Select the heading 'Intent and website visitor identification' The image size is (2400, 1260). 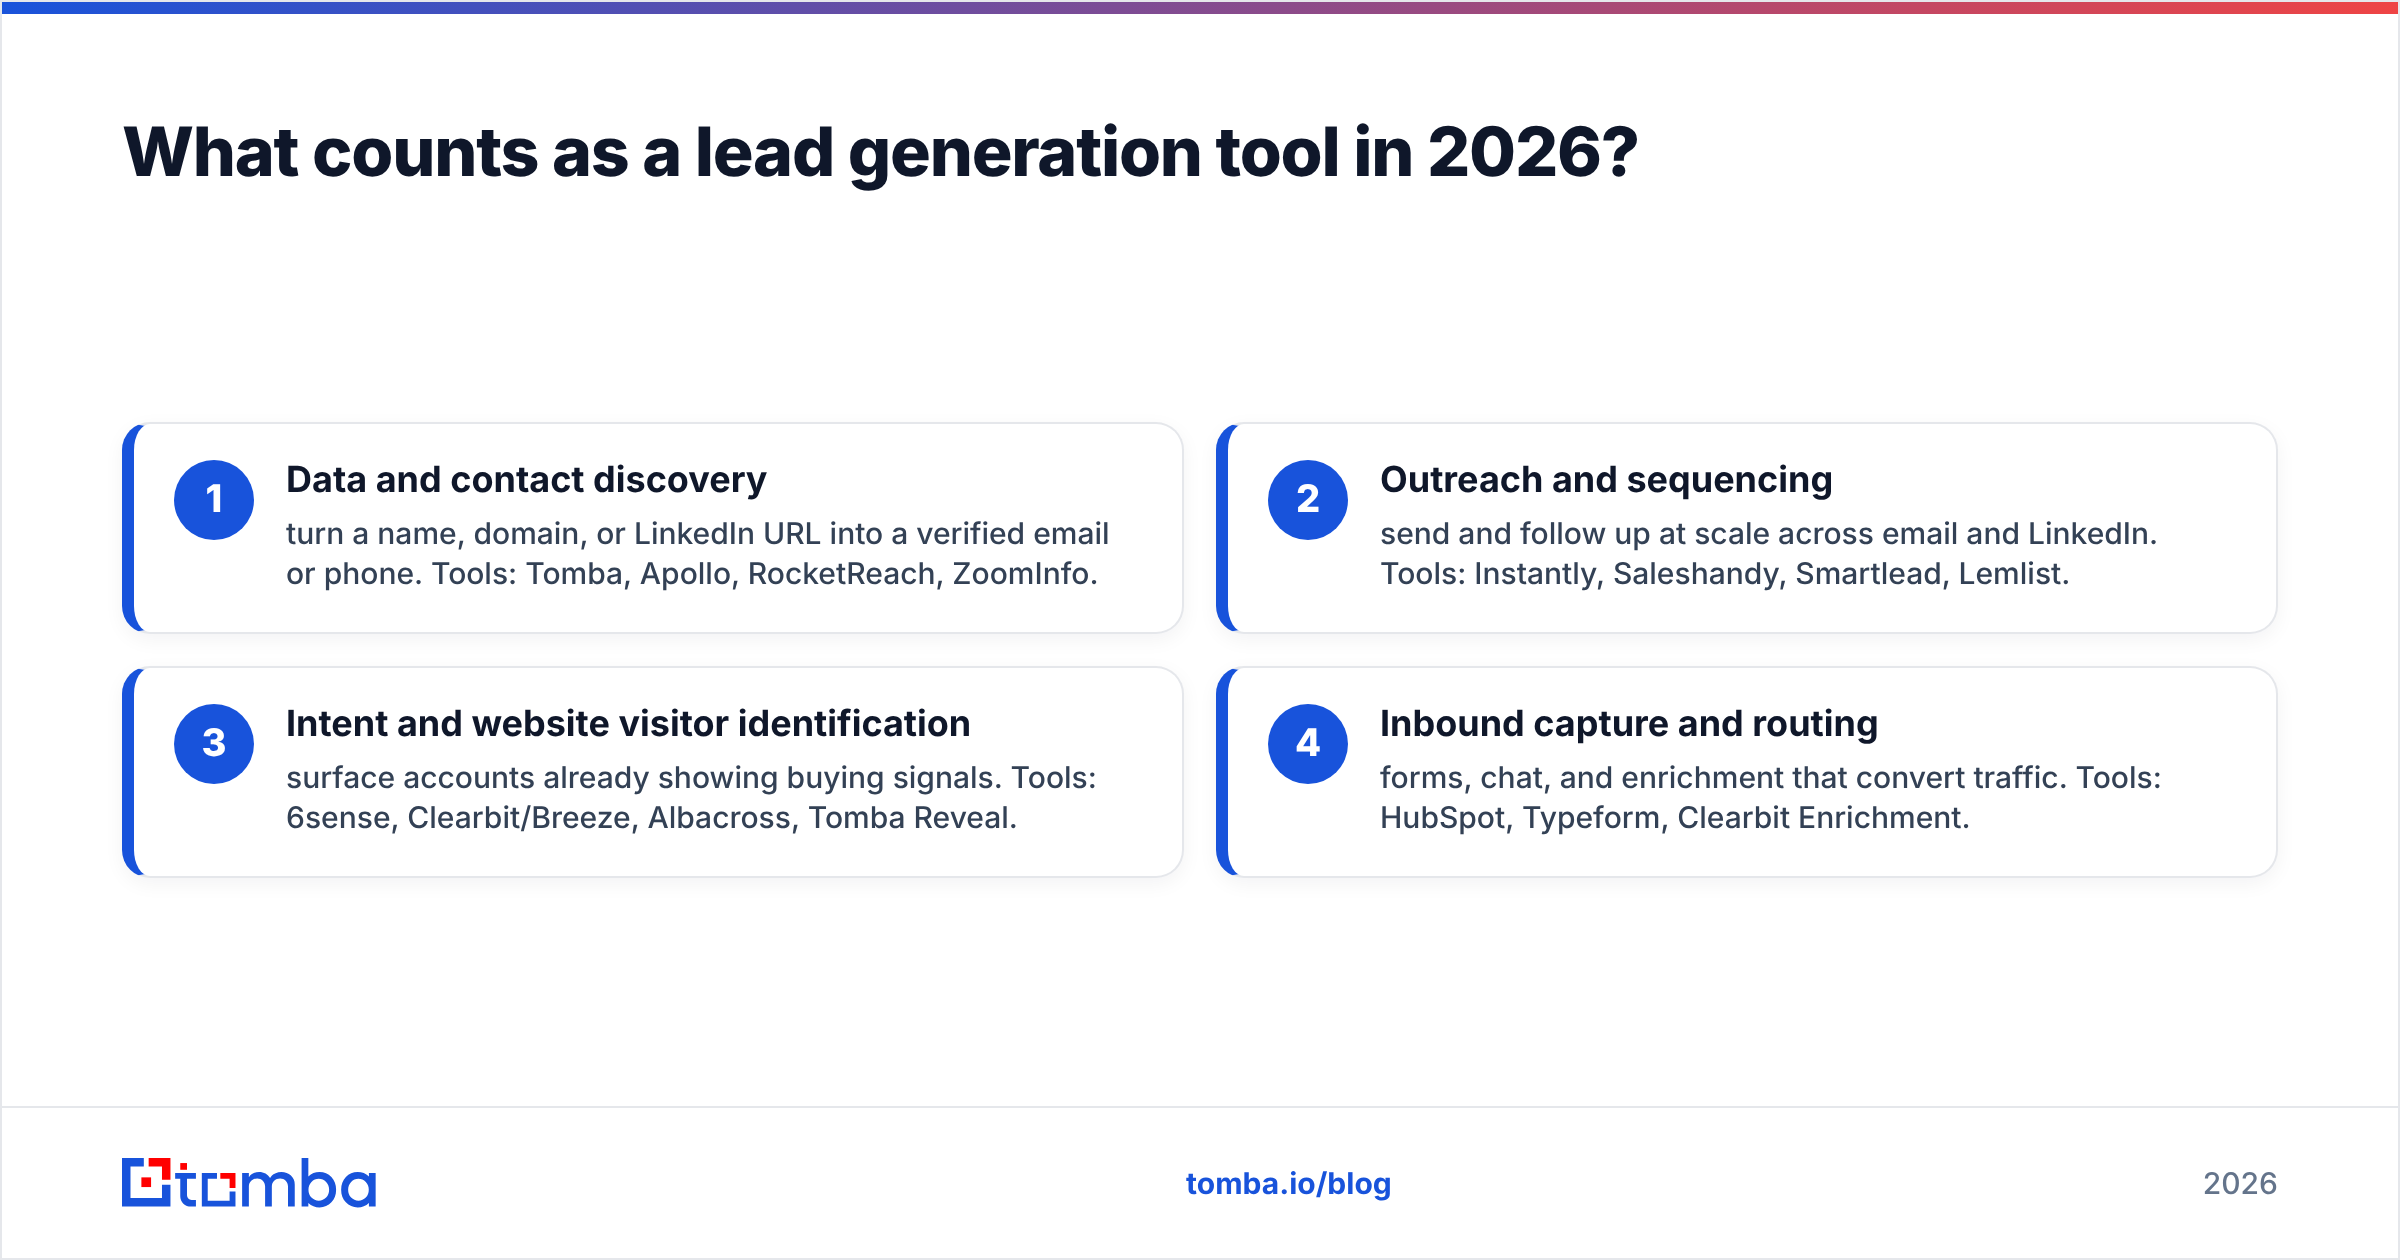coord(628,724)
